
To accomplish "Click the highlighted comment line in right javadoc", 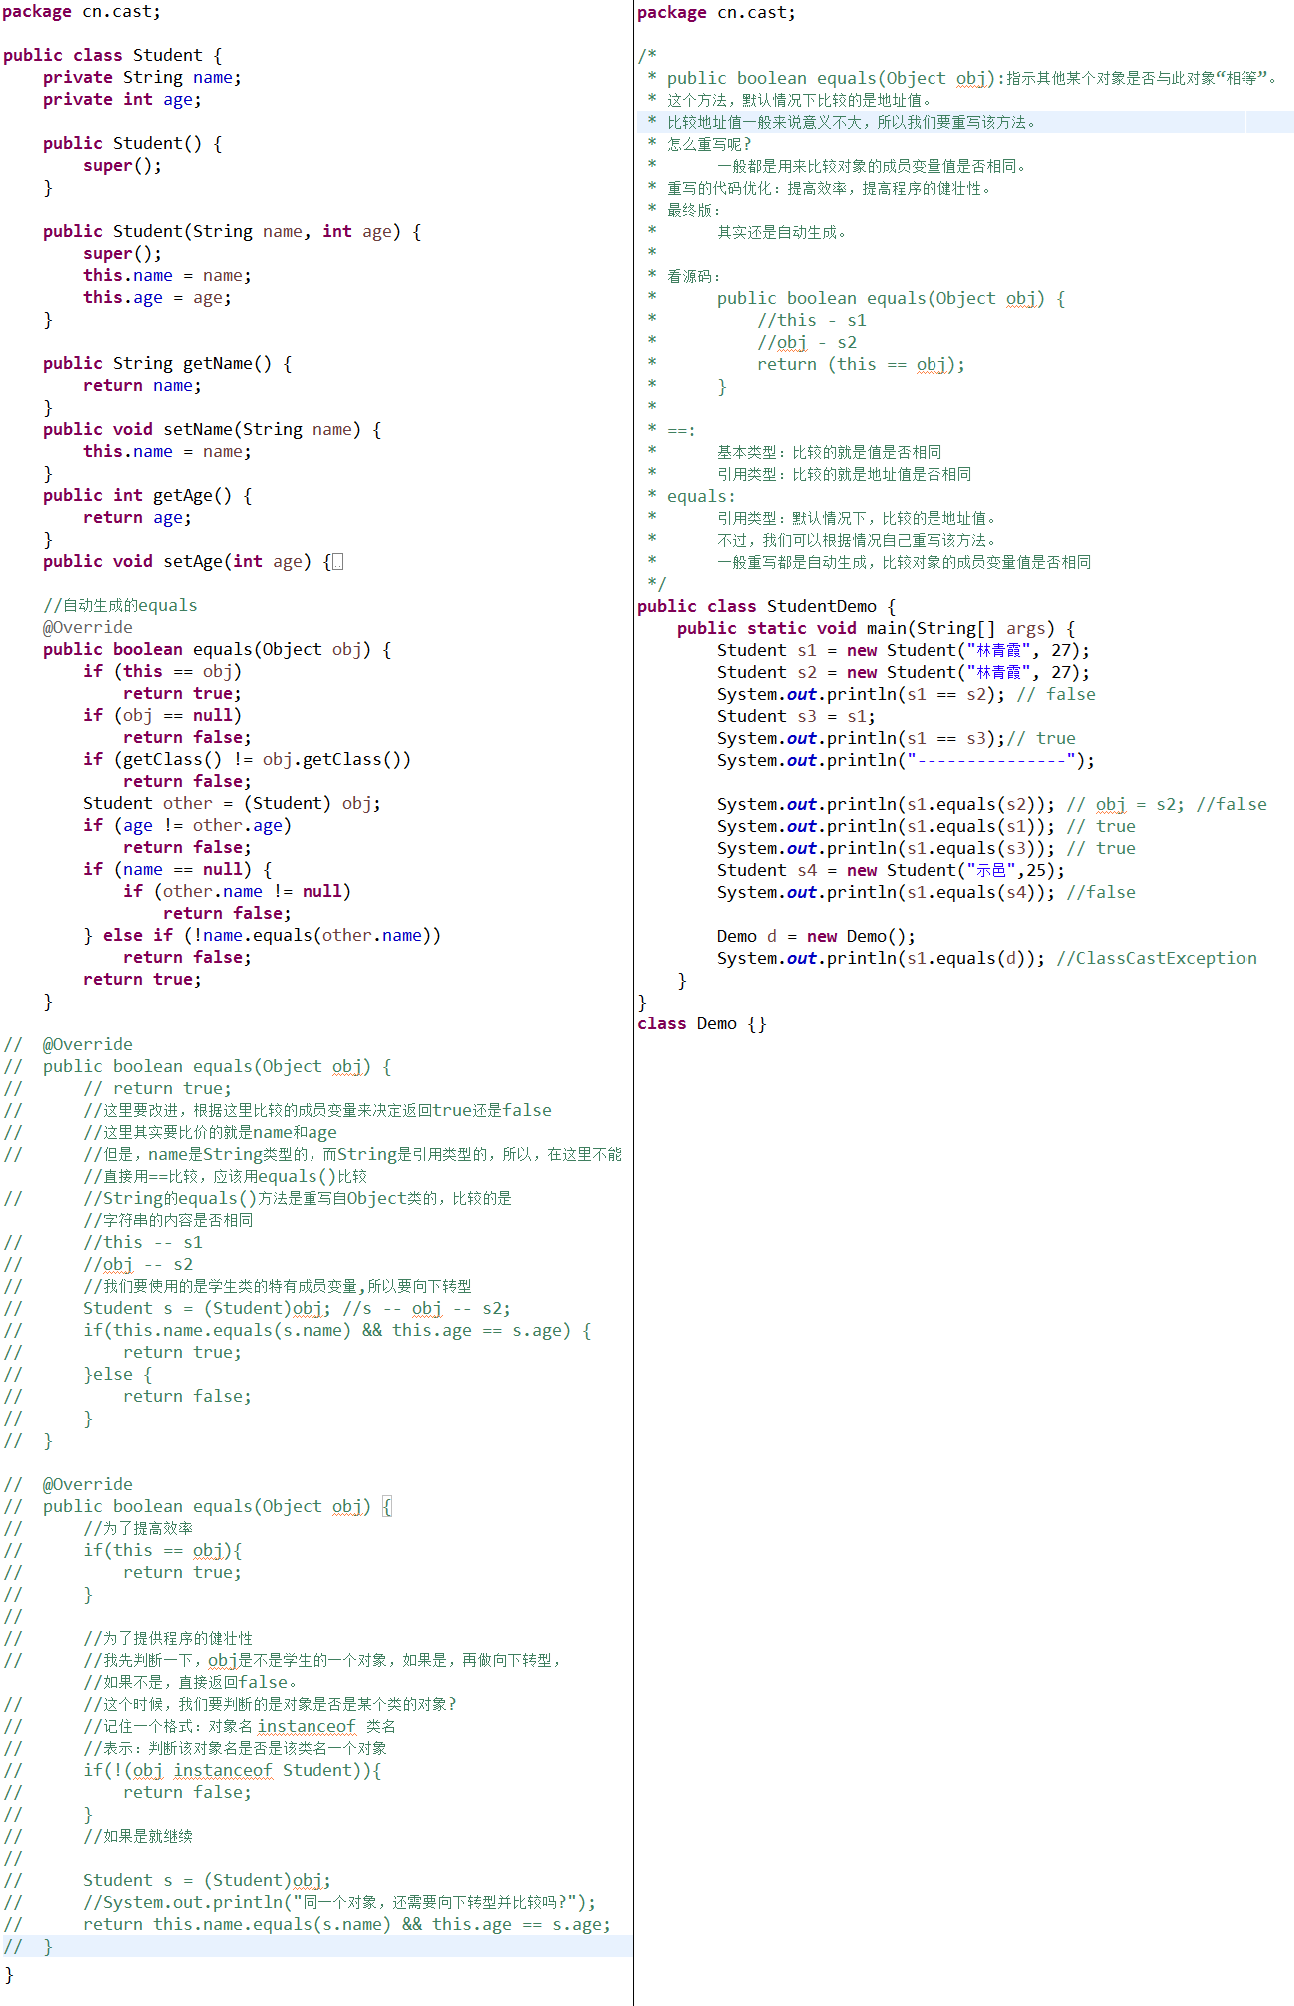I will click(850, 123).
